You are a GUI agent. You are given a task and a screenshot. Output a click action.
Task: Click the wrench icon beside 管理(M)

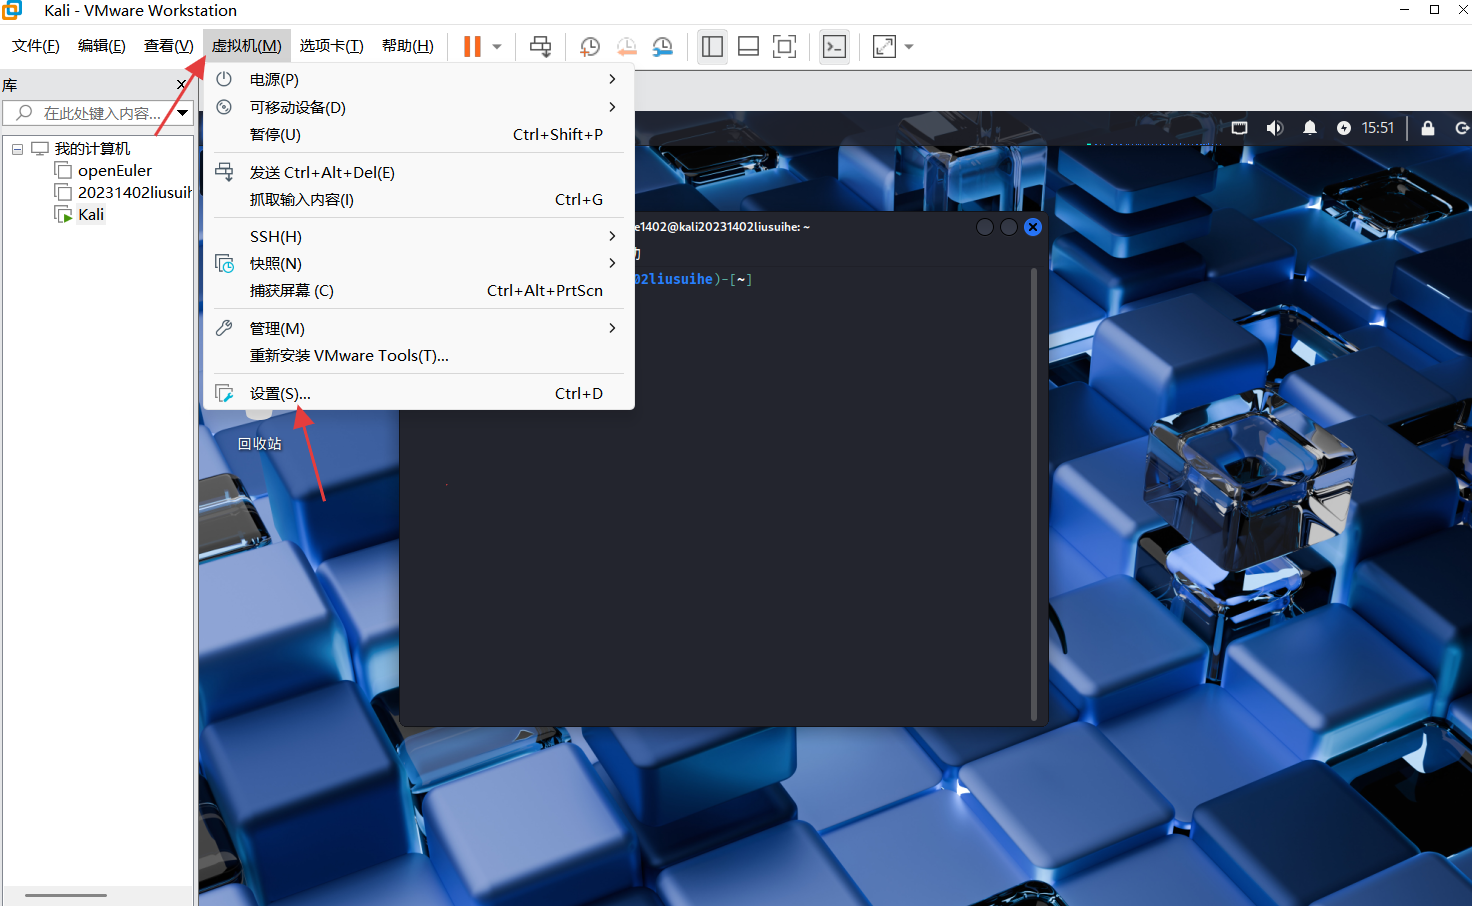pos(224,328)
